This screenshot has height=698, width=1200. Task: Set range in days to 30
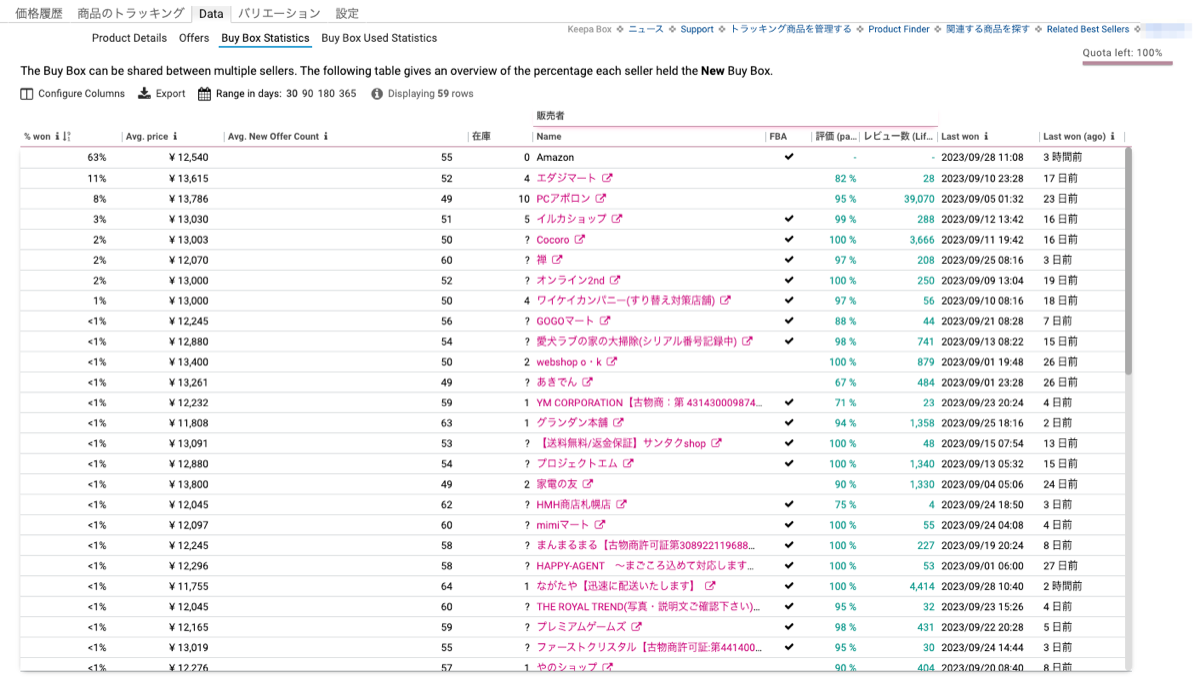pos(292,94)
